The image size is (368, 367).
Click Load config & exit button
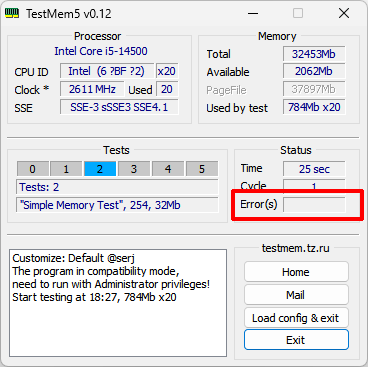(x=296, y=318)
